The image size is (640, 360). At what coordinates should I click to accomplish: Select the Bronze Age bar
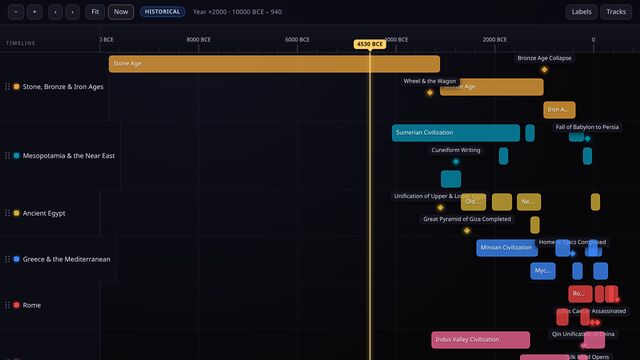click(x=491, y=87)
